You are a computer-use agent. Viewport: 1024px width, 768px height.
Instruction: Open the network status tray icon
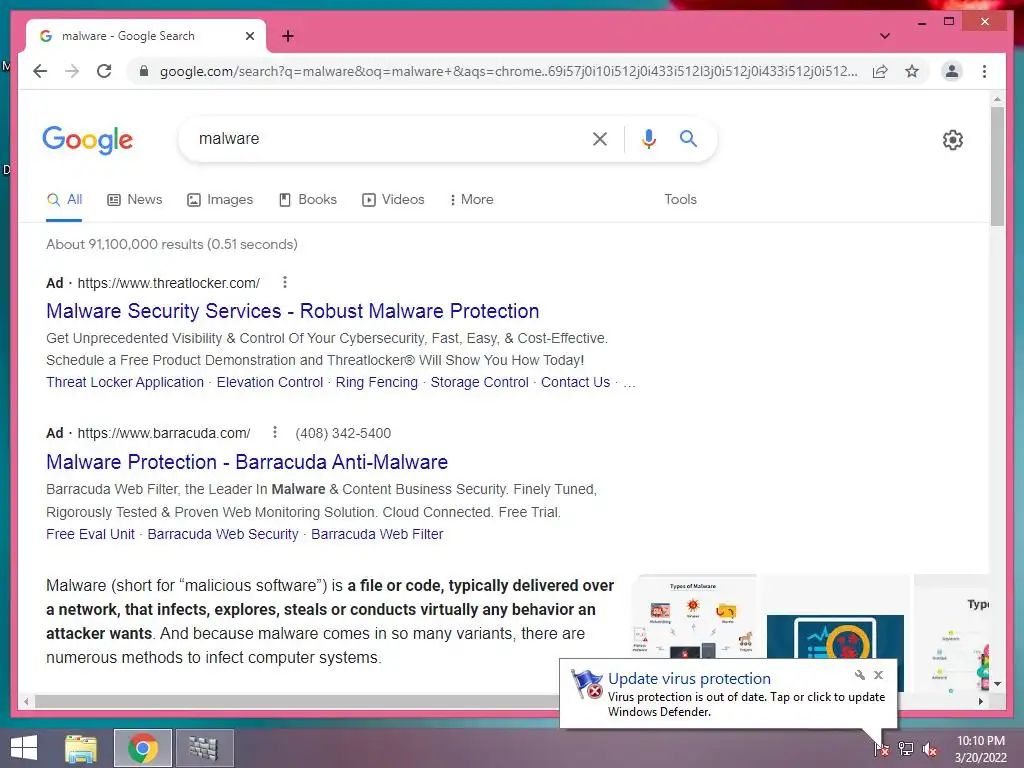pyautogui.click(x=906, y=748)
